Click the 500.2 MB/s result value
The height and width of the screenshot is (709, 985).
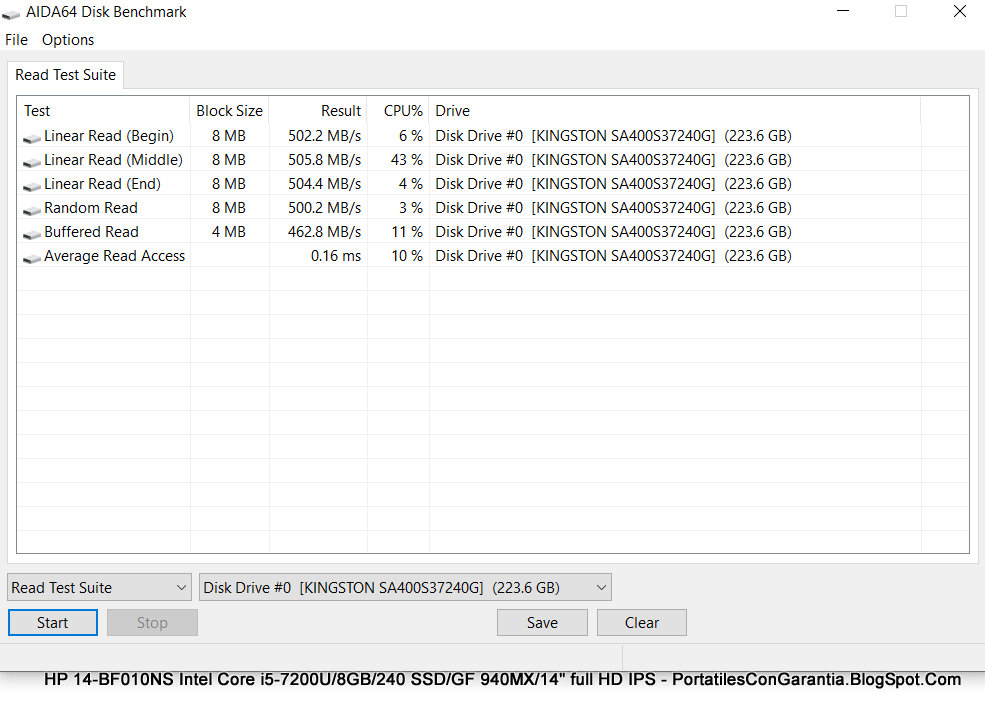[x=324, y=208]
